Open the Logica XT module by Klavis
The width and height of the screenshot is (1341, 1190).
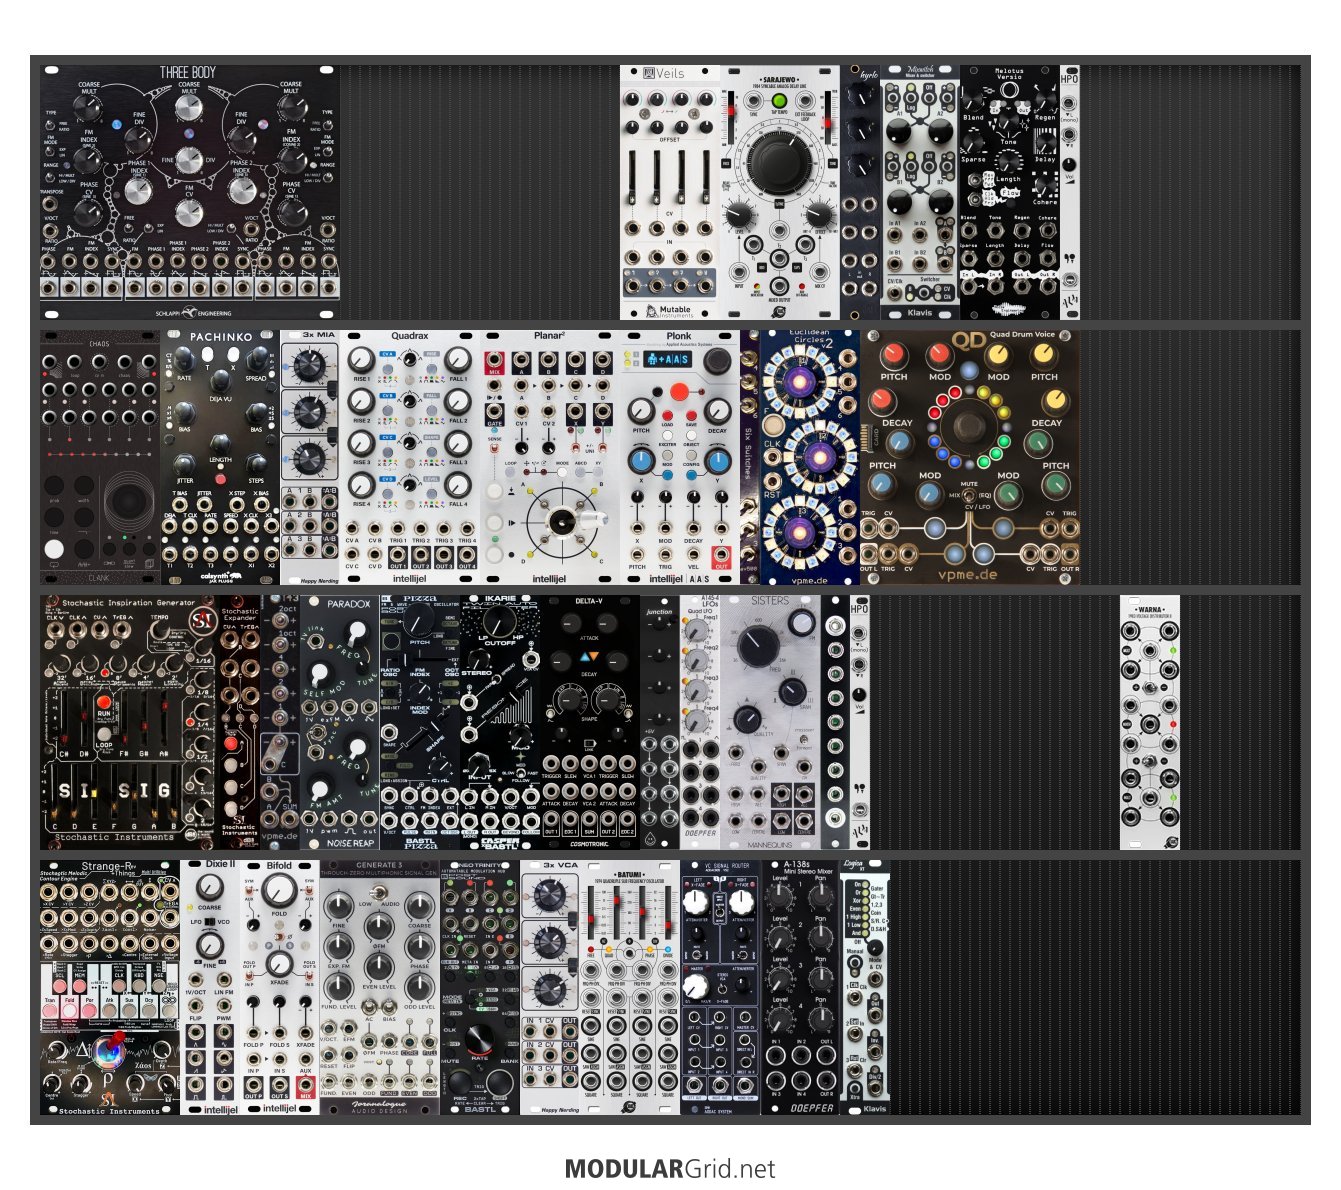coord(865,987)
